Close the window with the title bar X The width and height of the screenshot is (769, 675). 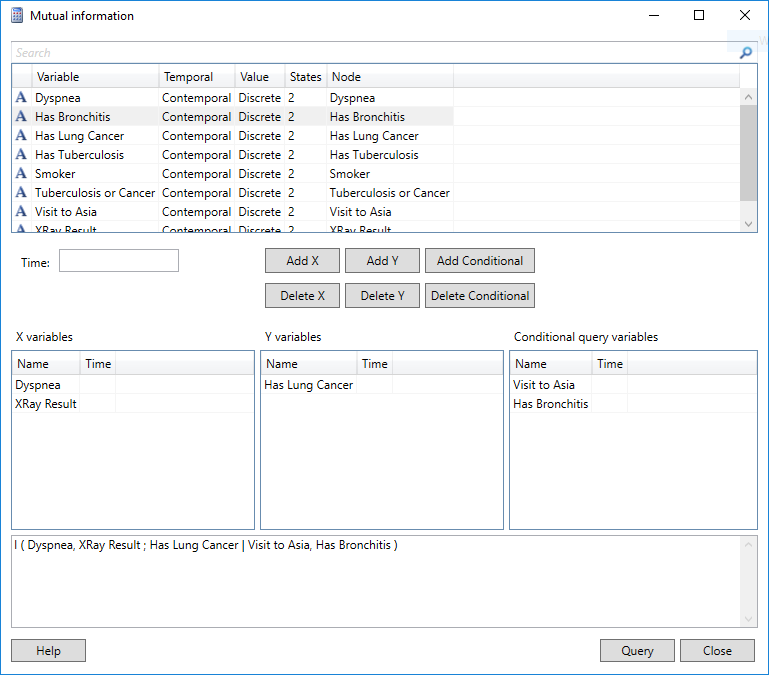click(x=744, y=15)
